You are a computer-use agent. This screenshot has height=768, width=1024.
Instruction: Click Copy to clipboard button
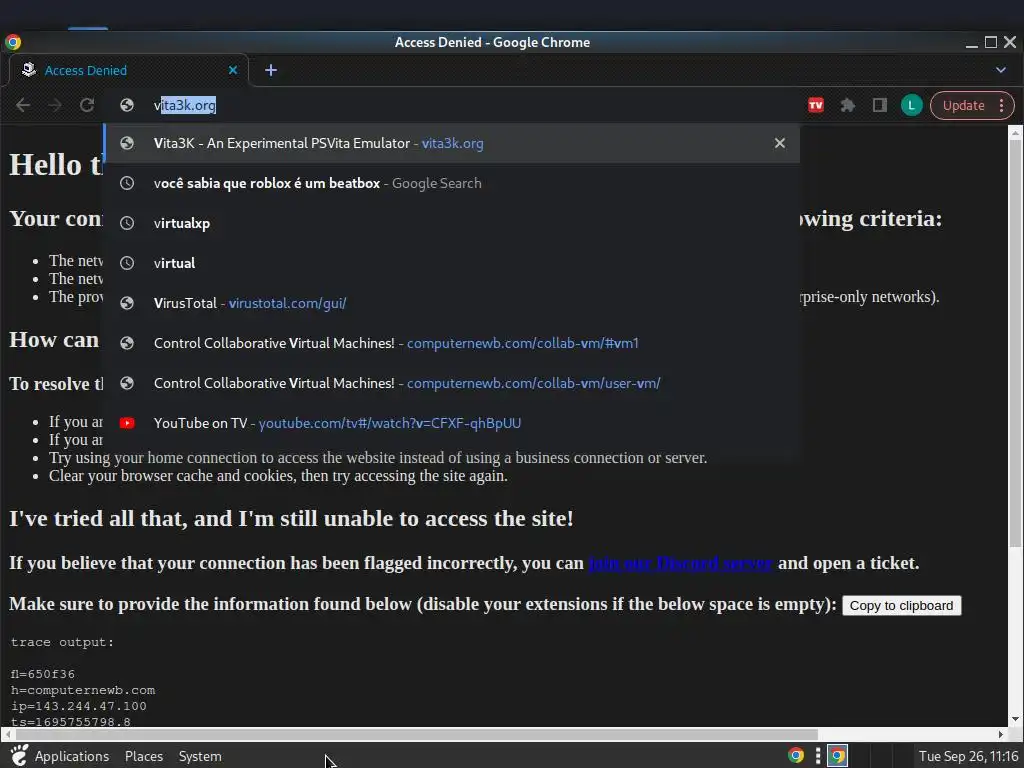901,605
